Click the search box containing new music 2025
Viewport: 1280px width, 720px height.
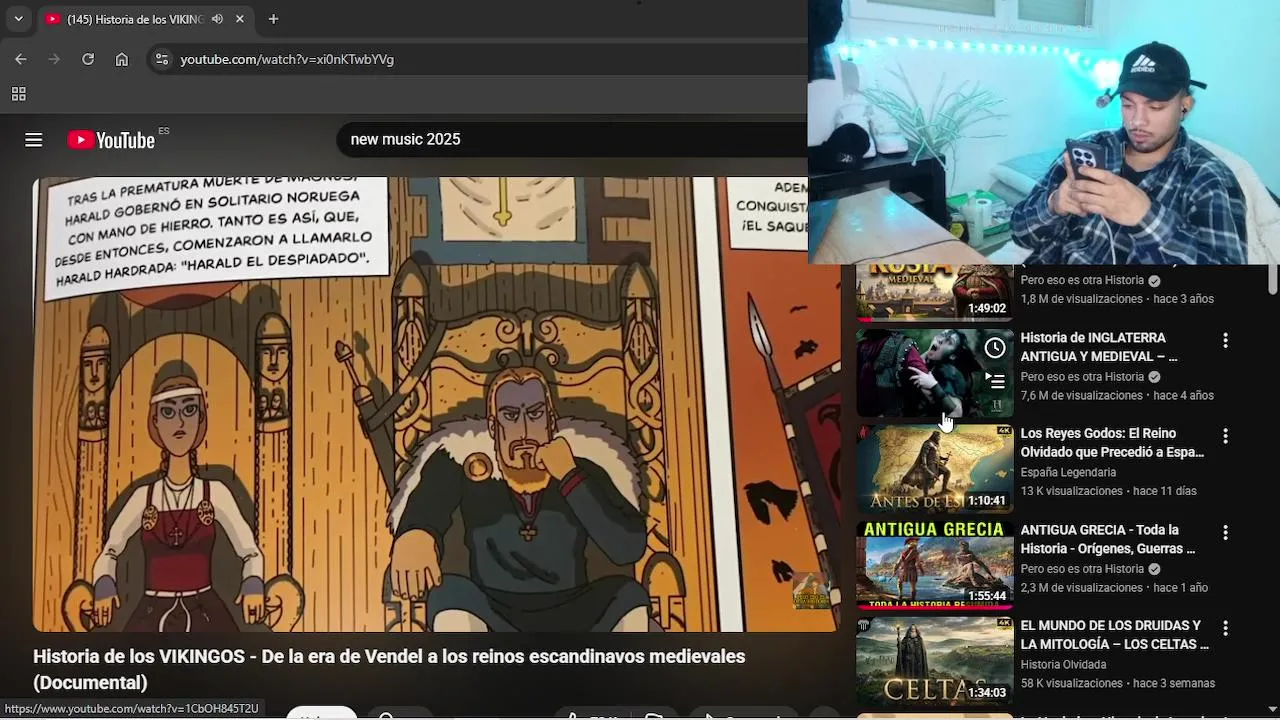pos(572,140)
